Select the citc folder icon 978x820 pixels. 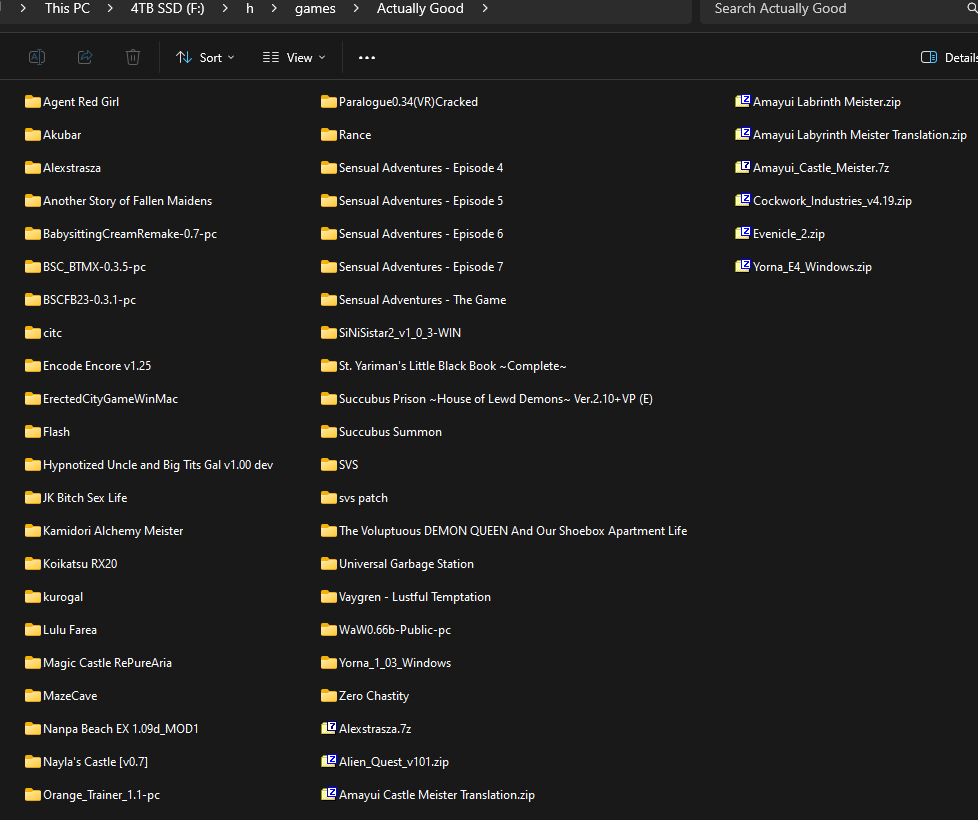[32, 333]
